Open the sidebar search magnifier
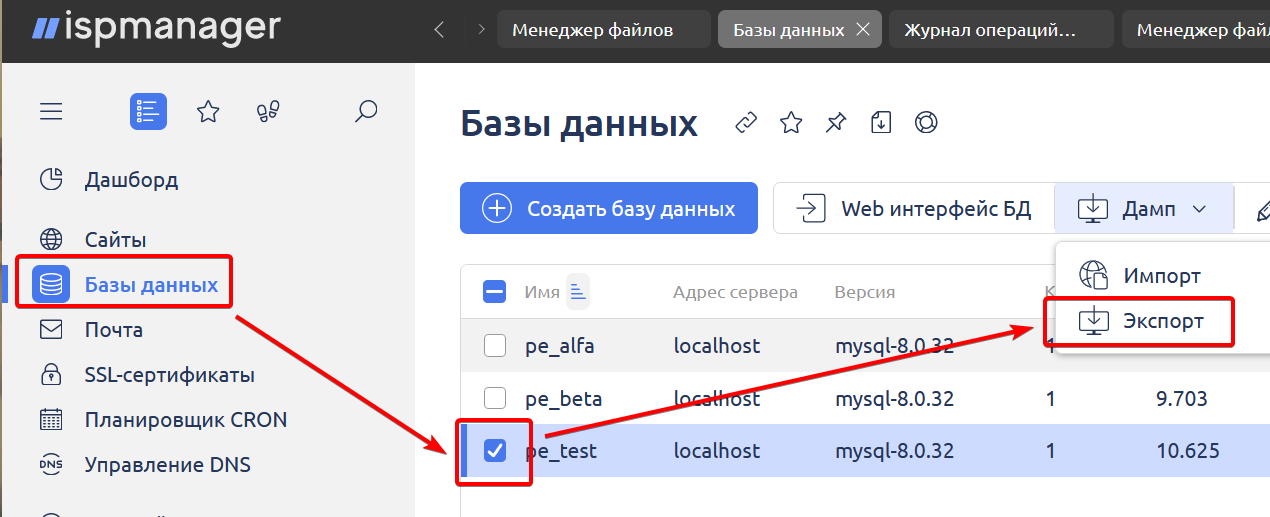 pyautogui.click(x=366, y=112)
